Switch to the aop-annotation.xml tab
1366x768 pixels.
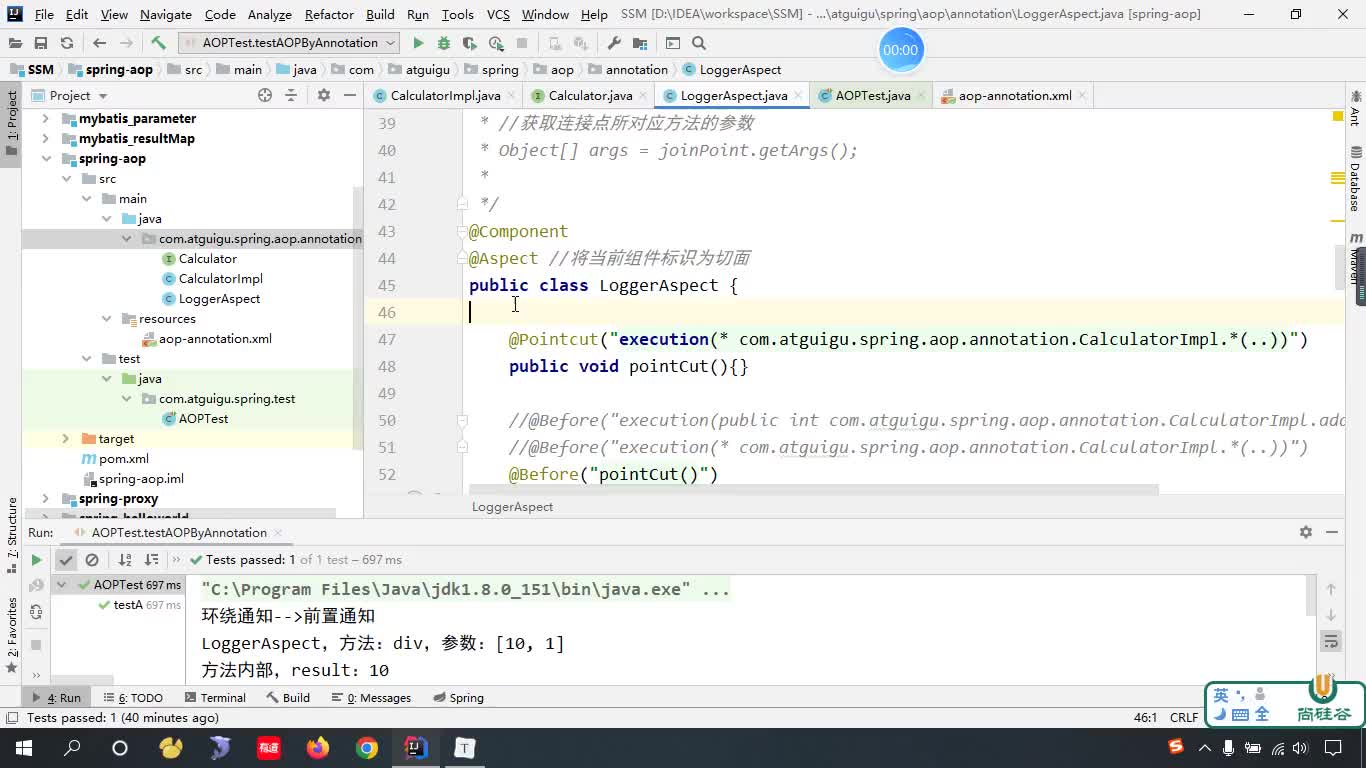[x=1014, y=96]
